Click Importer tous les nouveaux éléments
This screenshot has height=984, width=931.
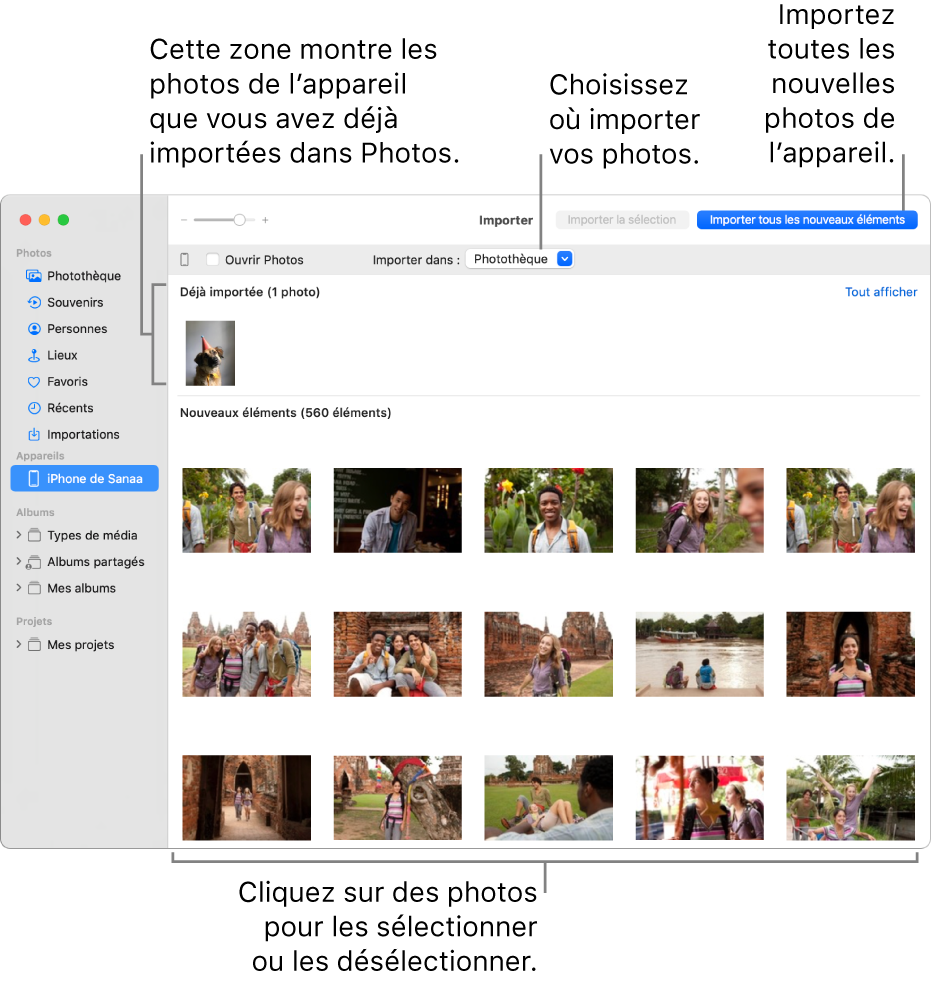[x=806, y=219]
